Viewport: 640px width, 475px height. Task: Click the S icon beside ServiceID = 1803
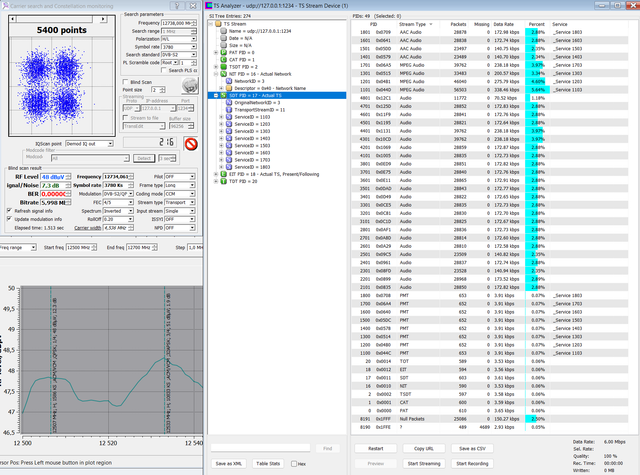[229, 167]
